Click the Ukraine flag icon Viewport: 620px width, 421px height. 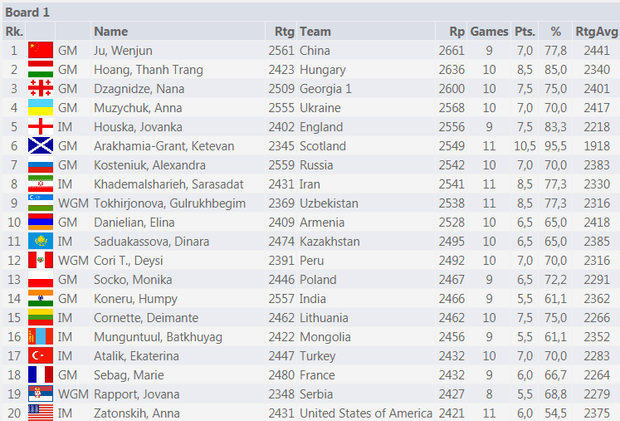[40, 108]
